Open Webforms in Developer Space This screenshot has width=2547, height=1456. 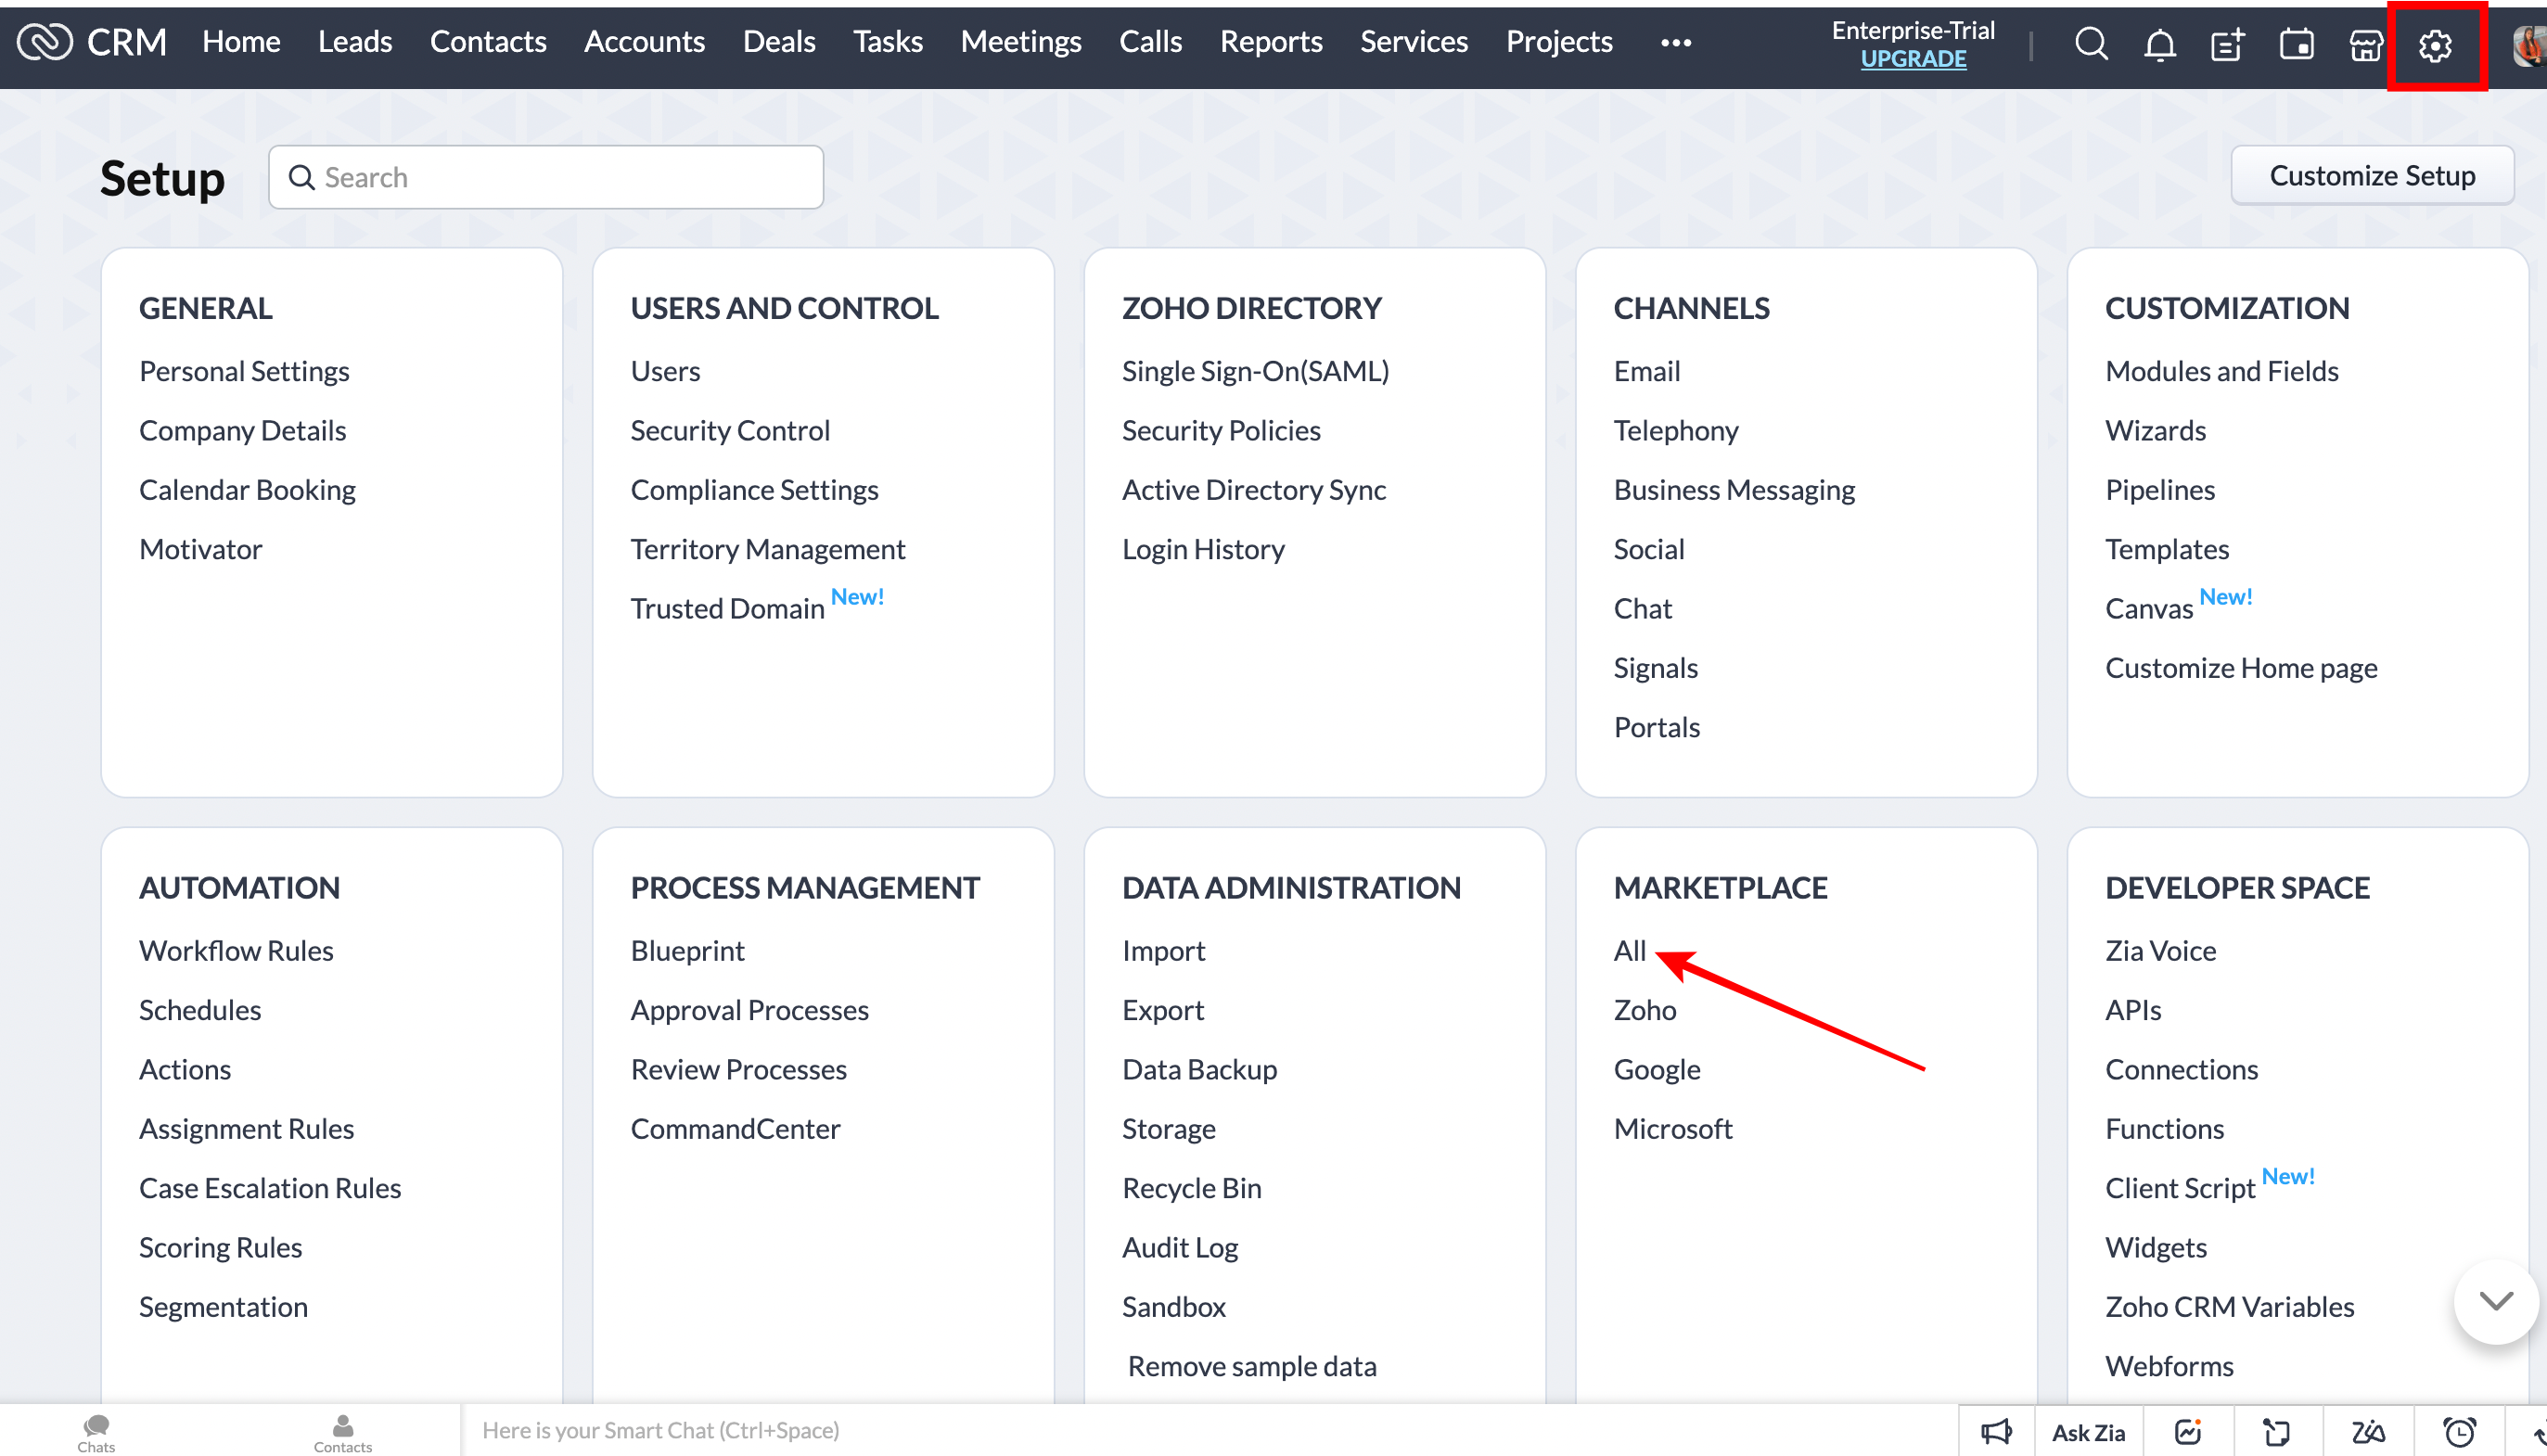click(2168, 1366)
